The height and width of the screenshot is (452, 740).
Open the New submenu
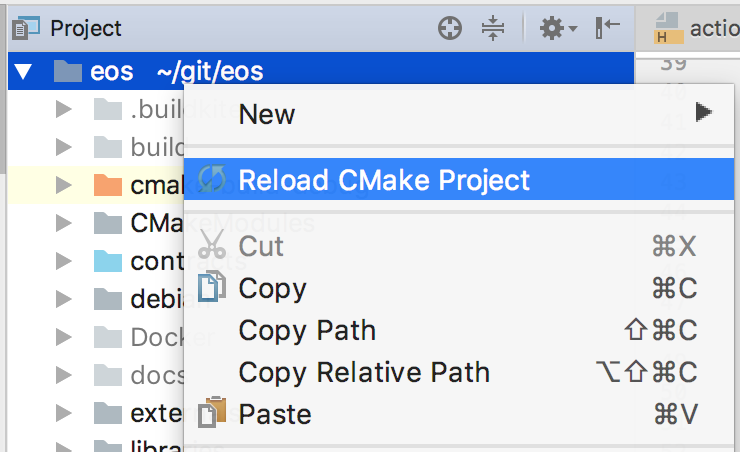click(x=459, y=115)
